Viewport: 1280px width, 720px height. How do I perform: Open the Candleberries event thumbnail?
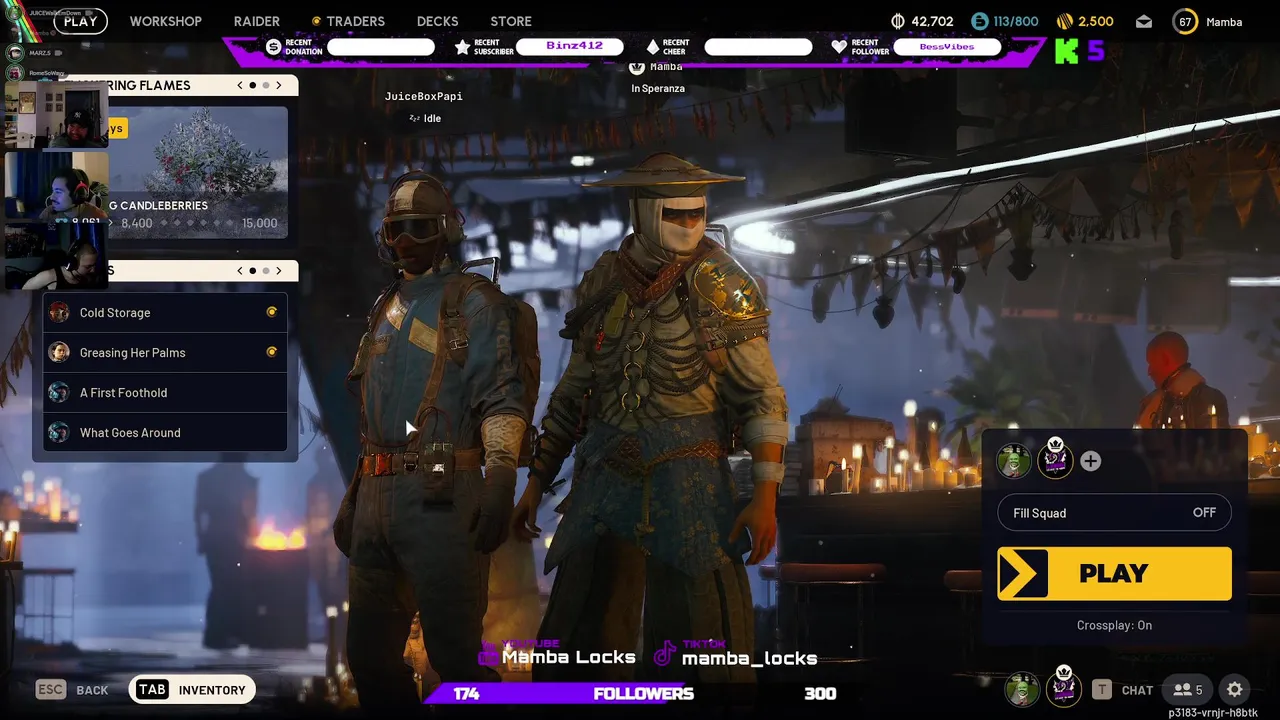point(197,172)
